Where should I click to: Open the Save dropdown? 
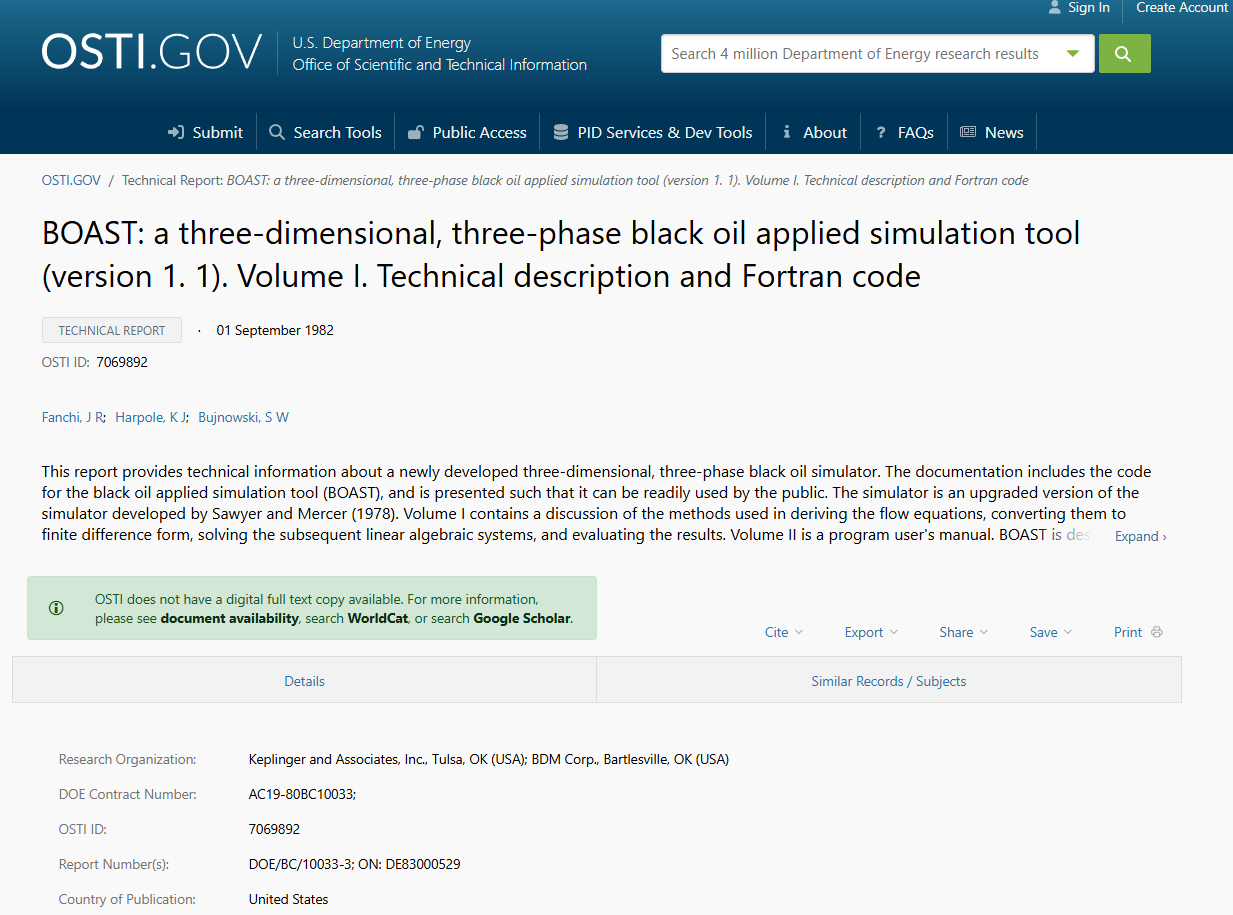point(1051,632)
